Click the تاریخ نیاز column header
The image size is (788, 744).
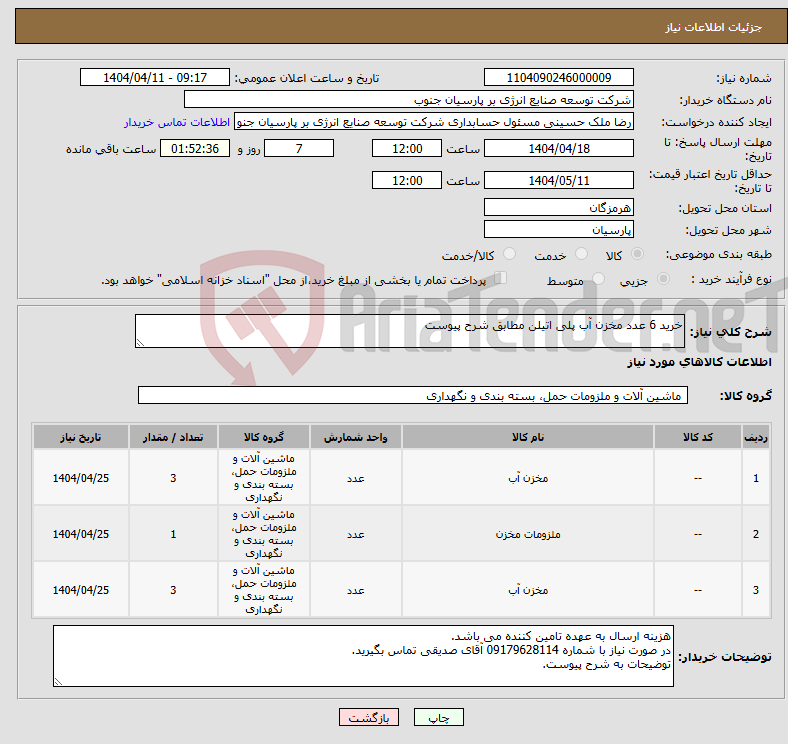click(81, 437)
